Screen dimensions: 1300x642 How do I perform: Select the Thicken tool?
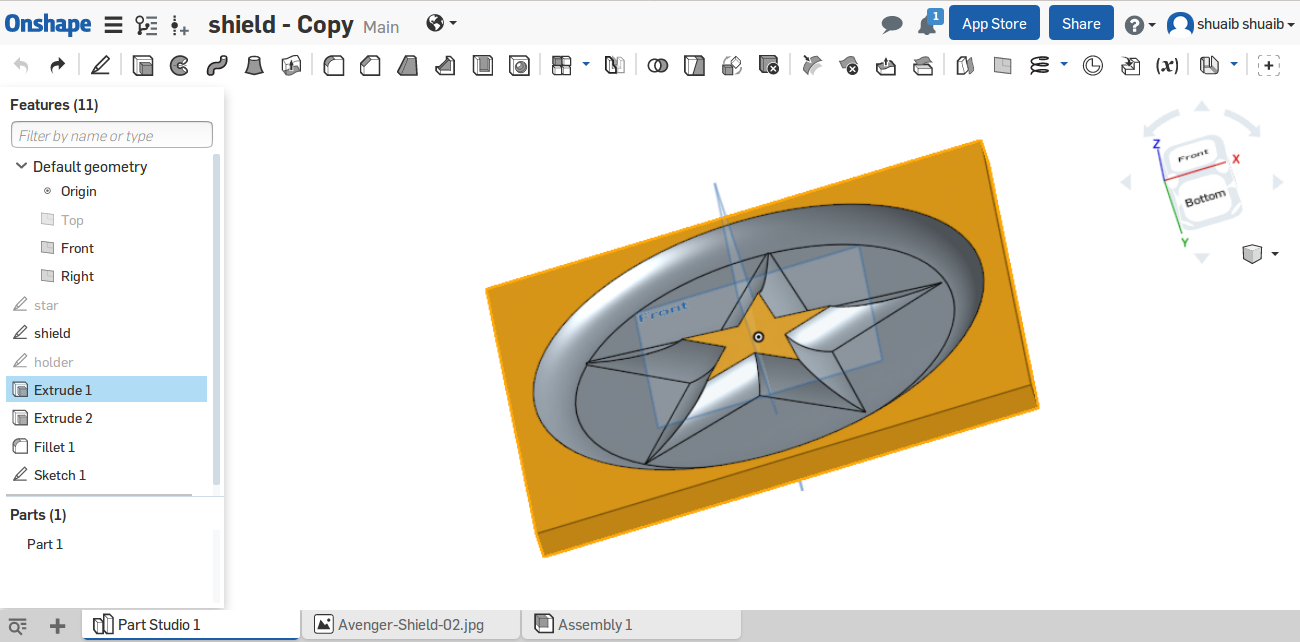291,66
